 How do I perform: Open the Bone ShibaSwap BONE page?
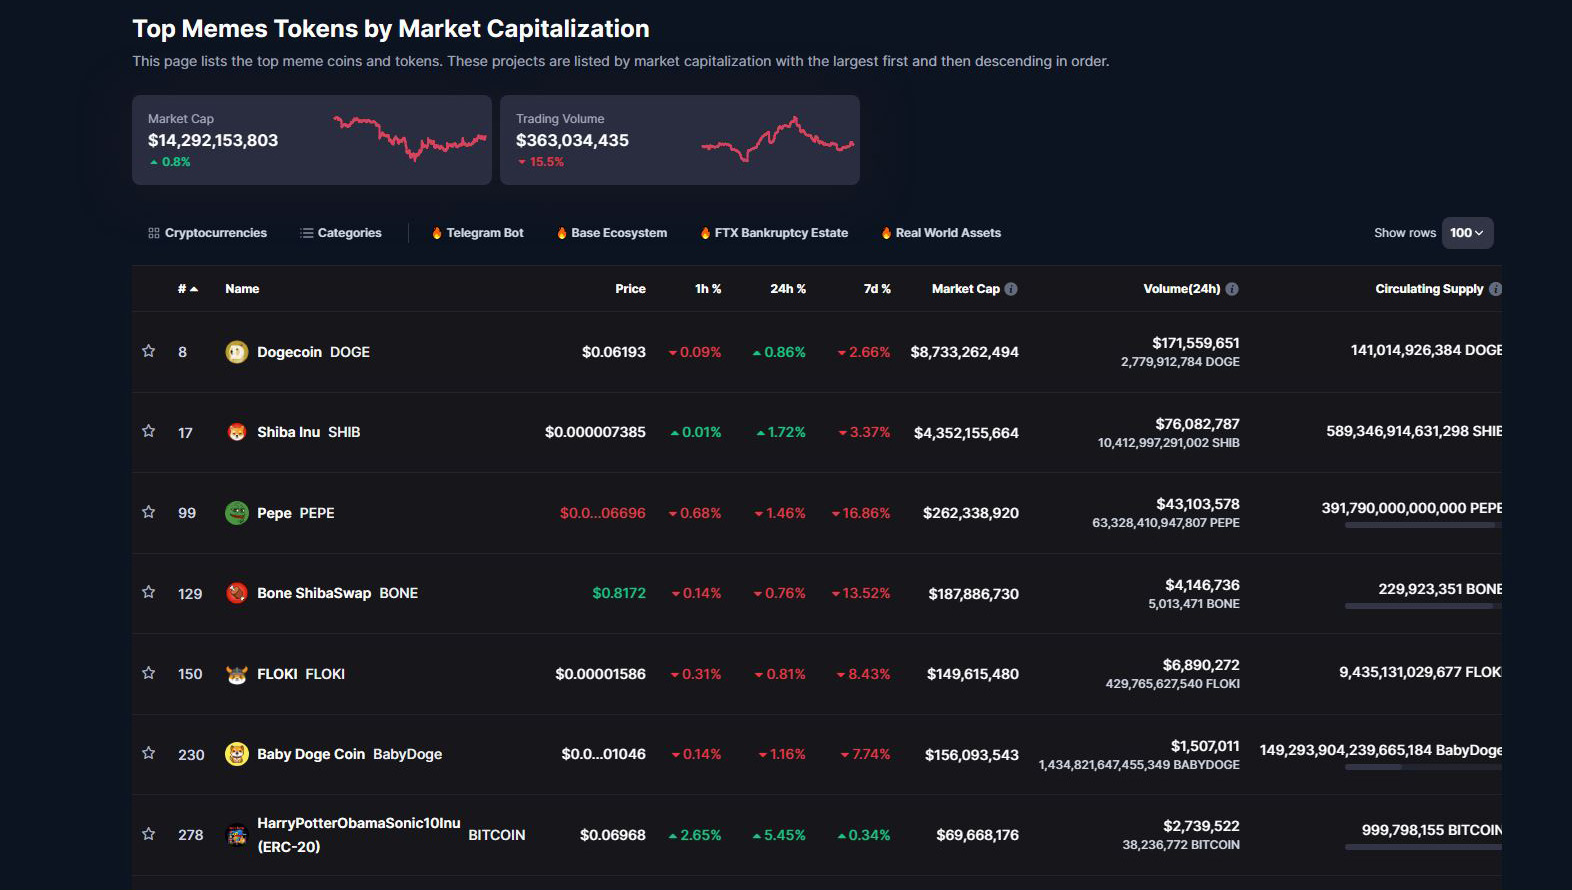coord(337,593)
